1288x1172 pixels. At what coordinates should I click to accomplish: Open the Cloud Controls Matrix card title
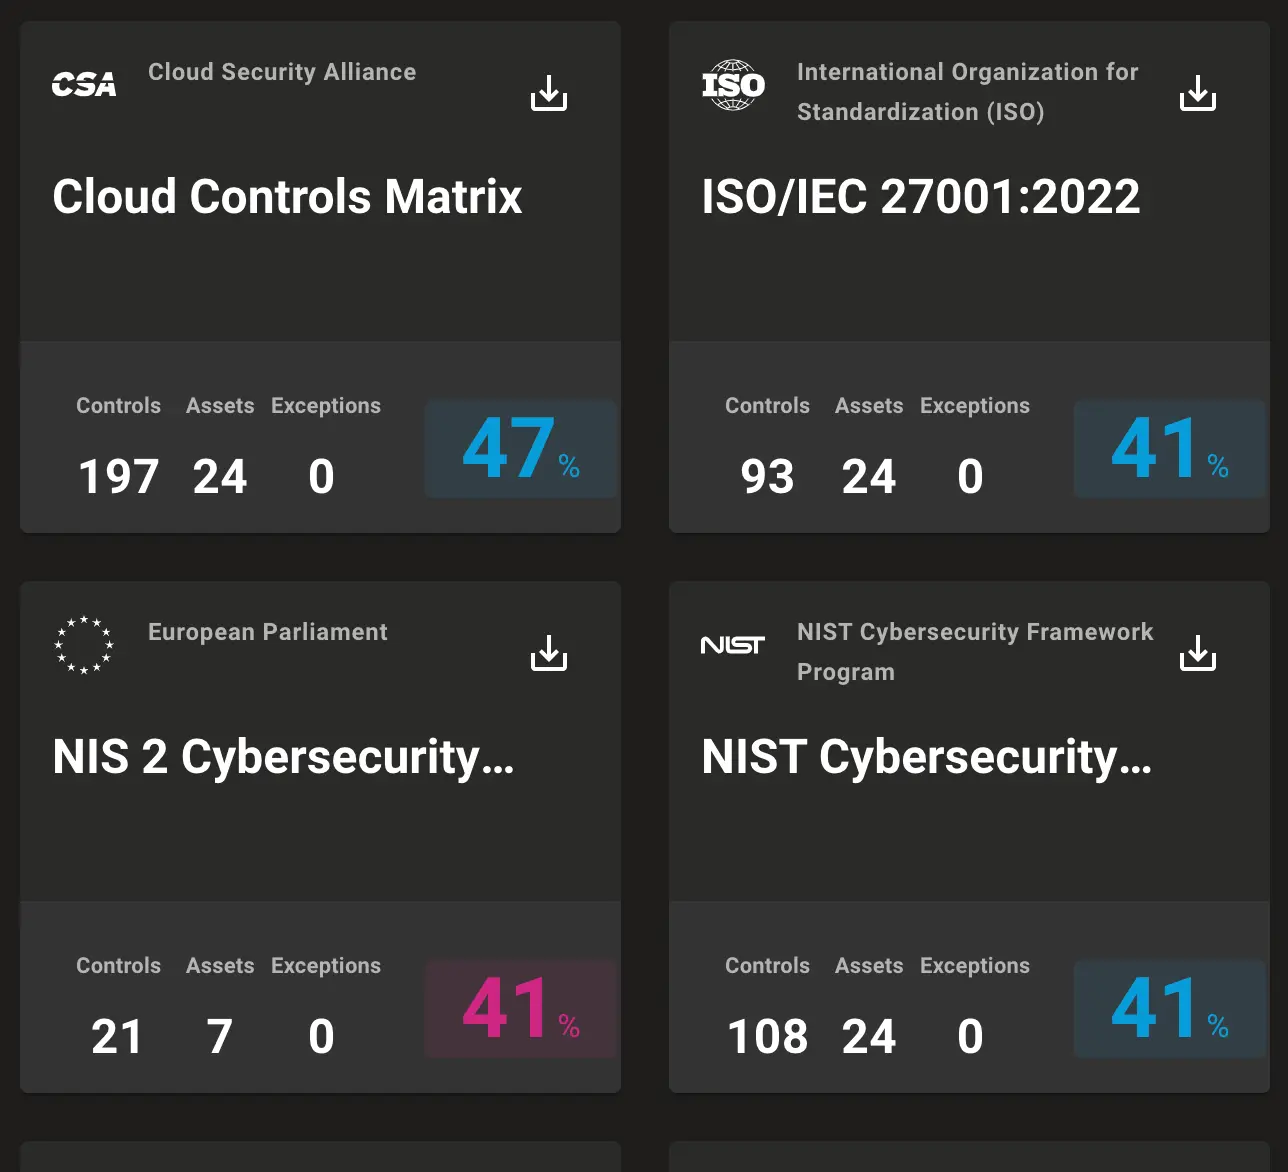coord(287,196)
